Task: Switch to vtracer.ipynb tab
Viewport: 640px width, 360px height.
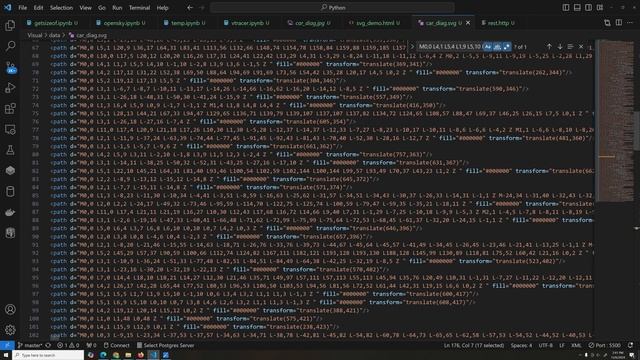Action: click(x=246, y=23)
